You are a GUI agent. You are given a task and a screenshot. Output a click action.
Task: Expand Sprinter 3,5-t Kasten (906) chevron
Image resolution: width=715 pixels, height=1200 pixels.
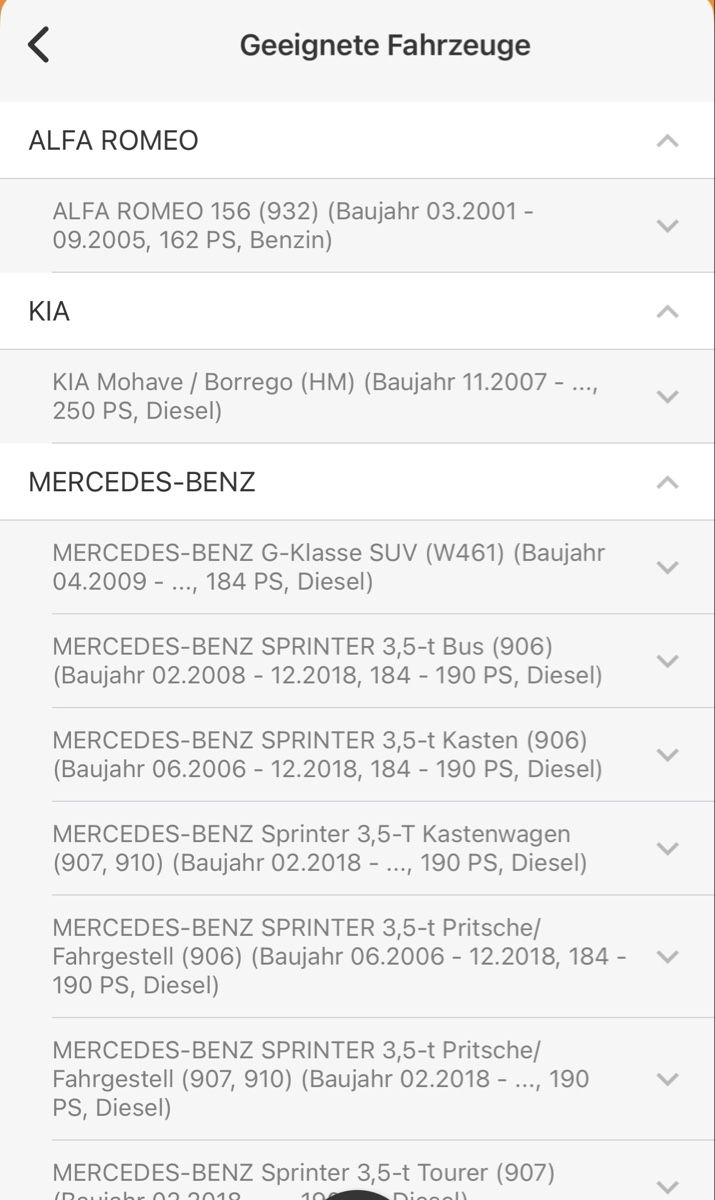[x=667, y=755]
